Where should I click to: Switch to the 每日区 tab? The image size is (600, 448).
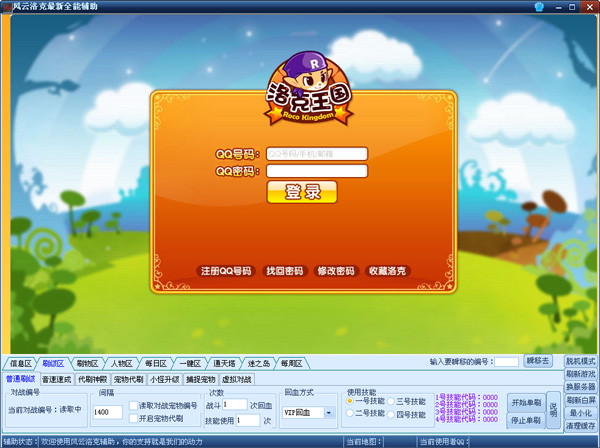pyautogui.click(x=155, y=363)
